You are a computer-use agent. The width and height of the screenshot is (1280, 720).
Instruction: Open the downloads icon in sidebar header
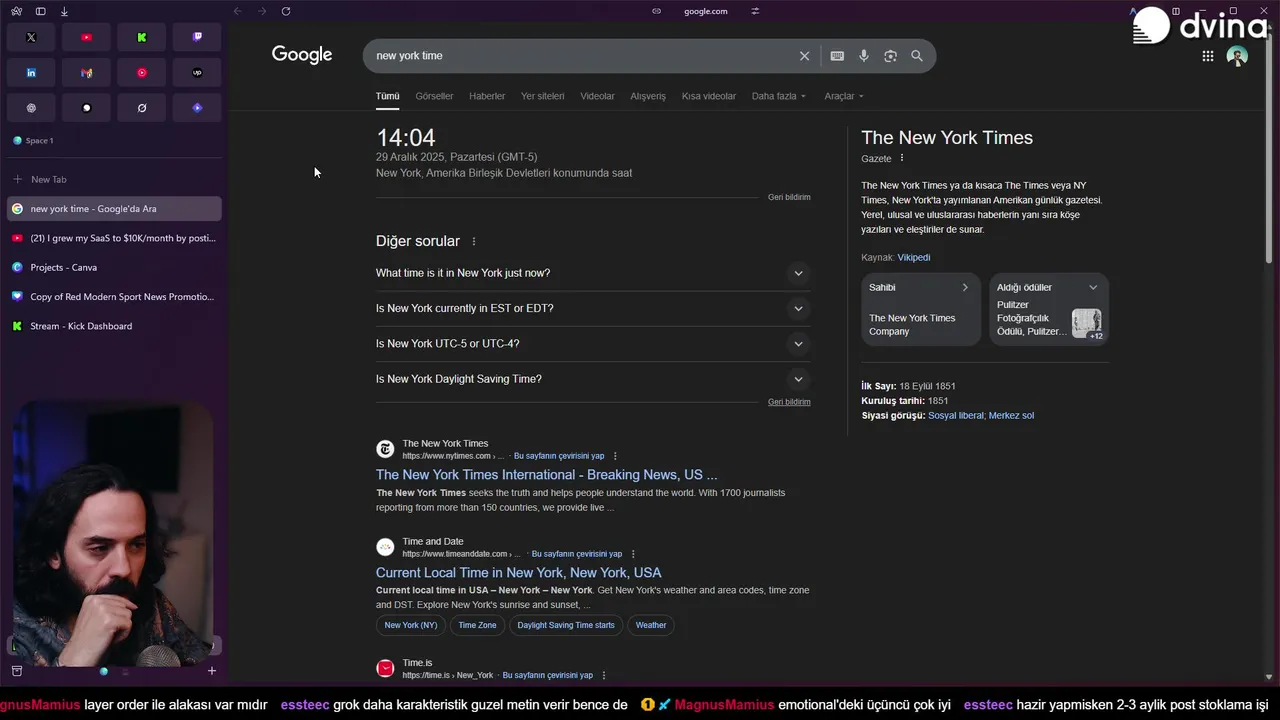tap(65, 11)
